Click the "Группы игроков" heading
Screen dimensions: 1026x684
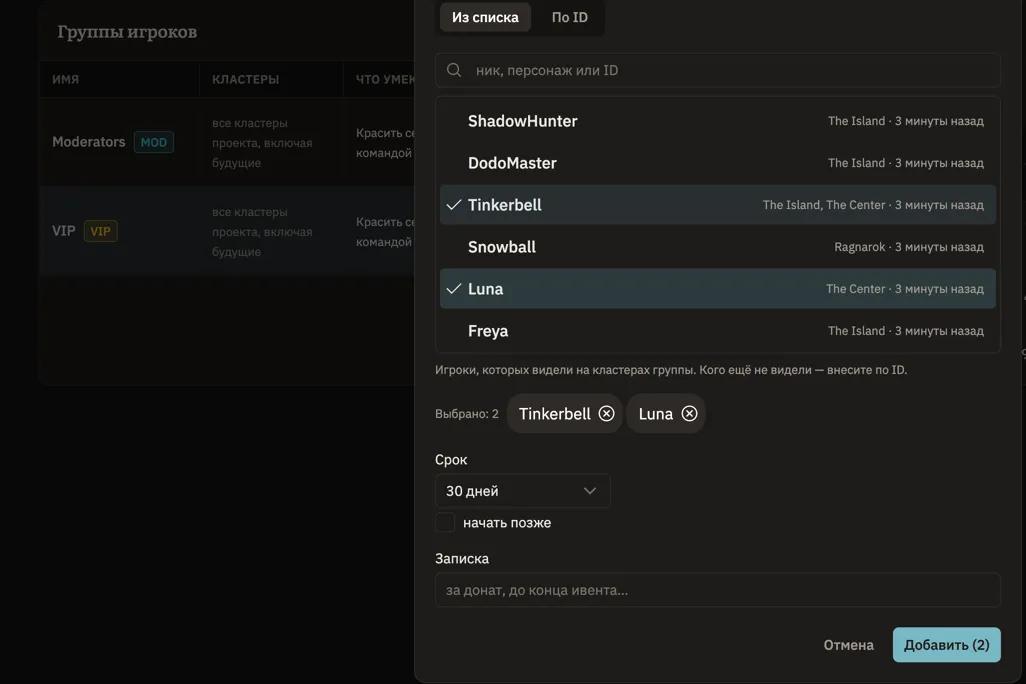pos(127,31)
